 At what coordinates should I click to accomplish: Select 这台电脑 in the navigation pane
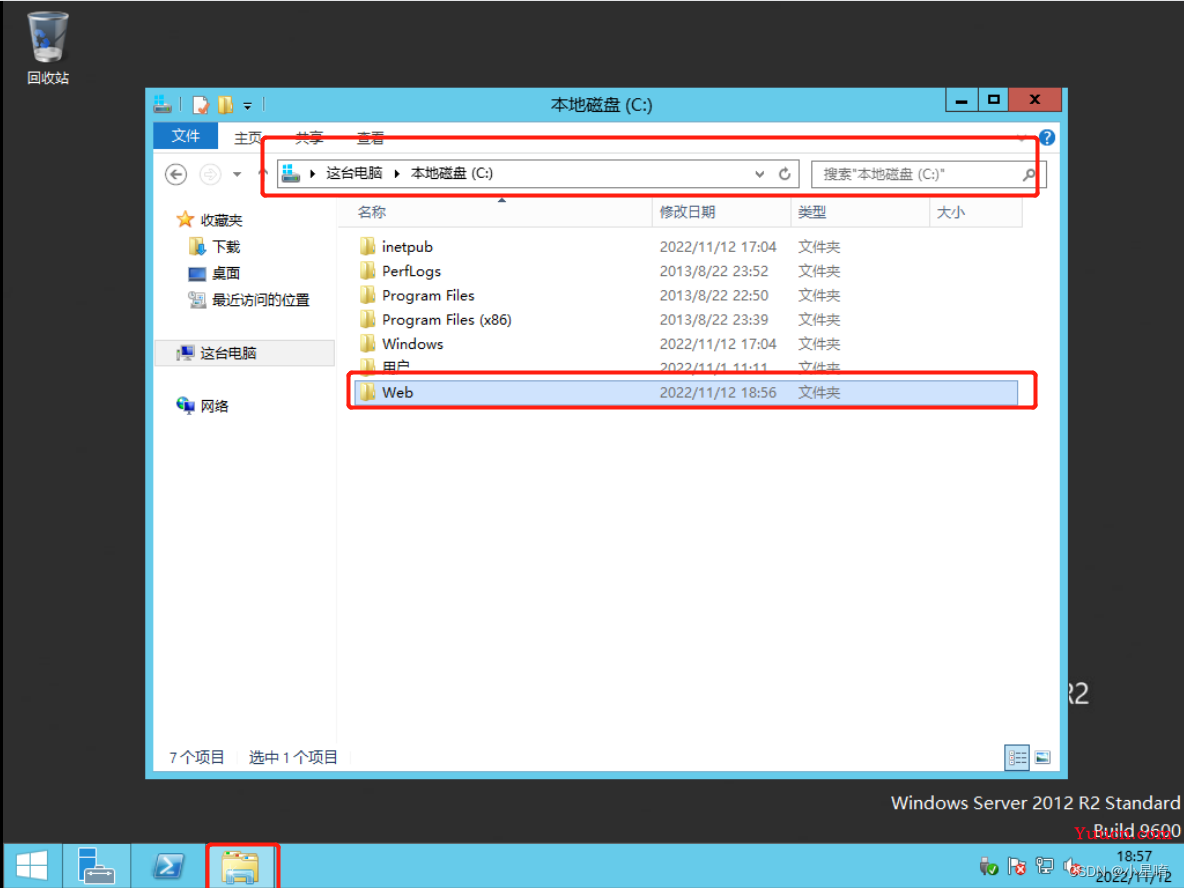click(228, 353)
